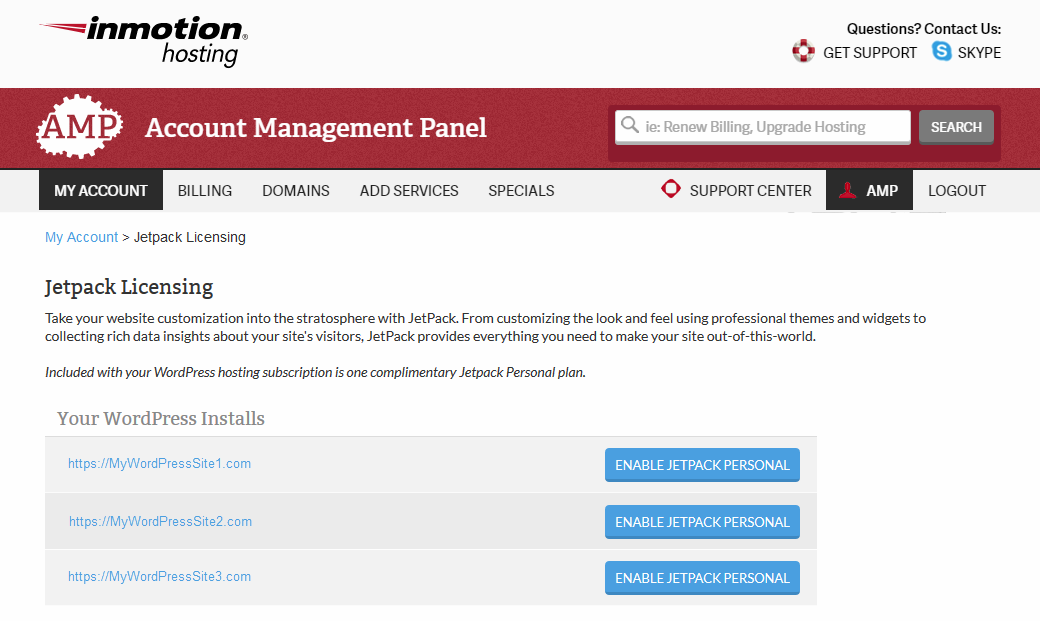Click the Questions? Contact Us text
Image resolution: width=1040 pixels, height=621 pixels.
923,29
